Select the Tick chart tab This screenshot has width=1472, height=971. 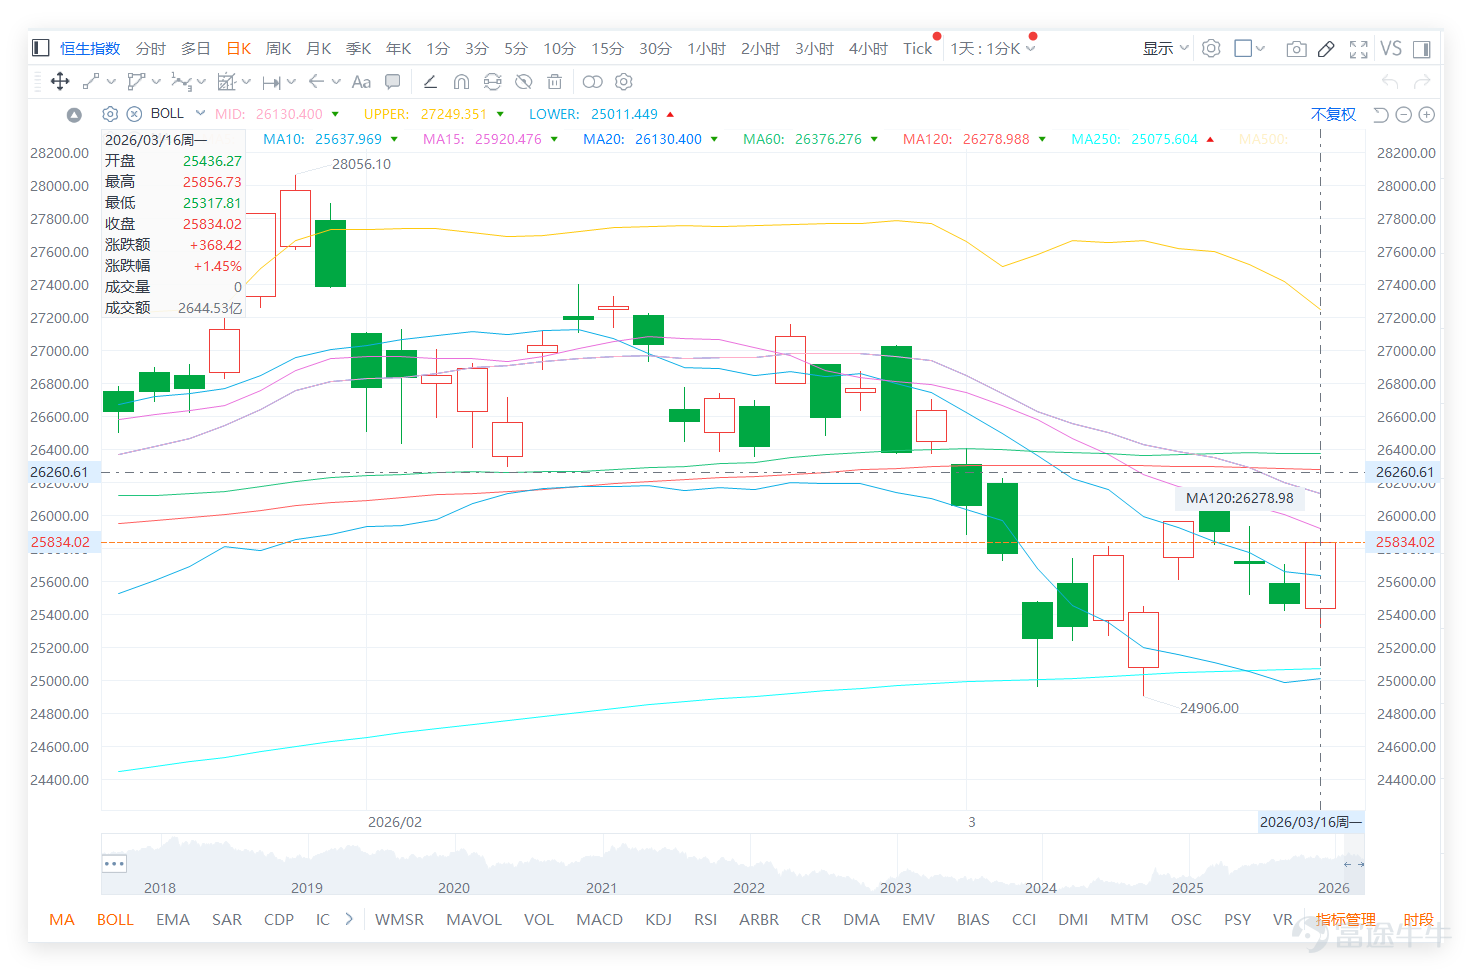[x=917, y=48]
